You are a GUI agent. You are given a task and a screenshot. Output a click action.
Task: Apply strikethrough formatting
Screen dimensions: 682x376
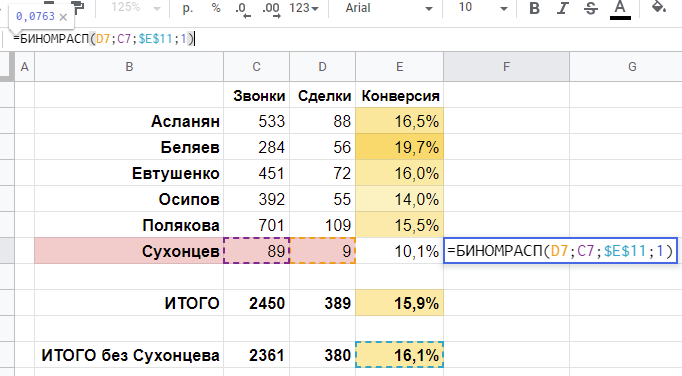point(591,8)
